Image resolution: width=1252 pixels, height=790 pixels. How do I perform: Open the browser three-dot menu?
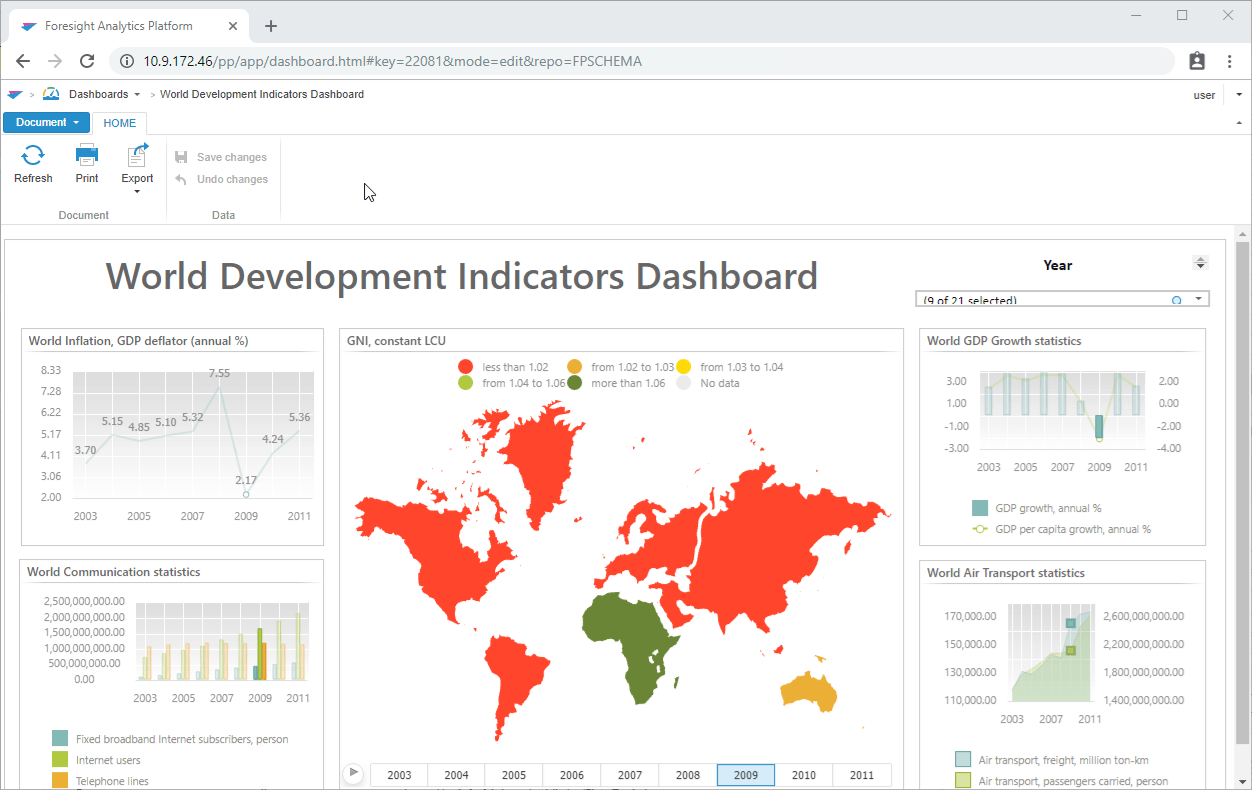tap(1229, 61)
